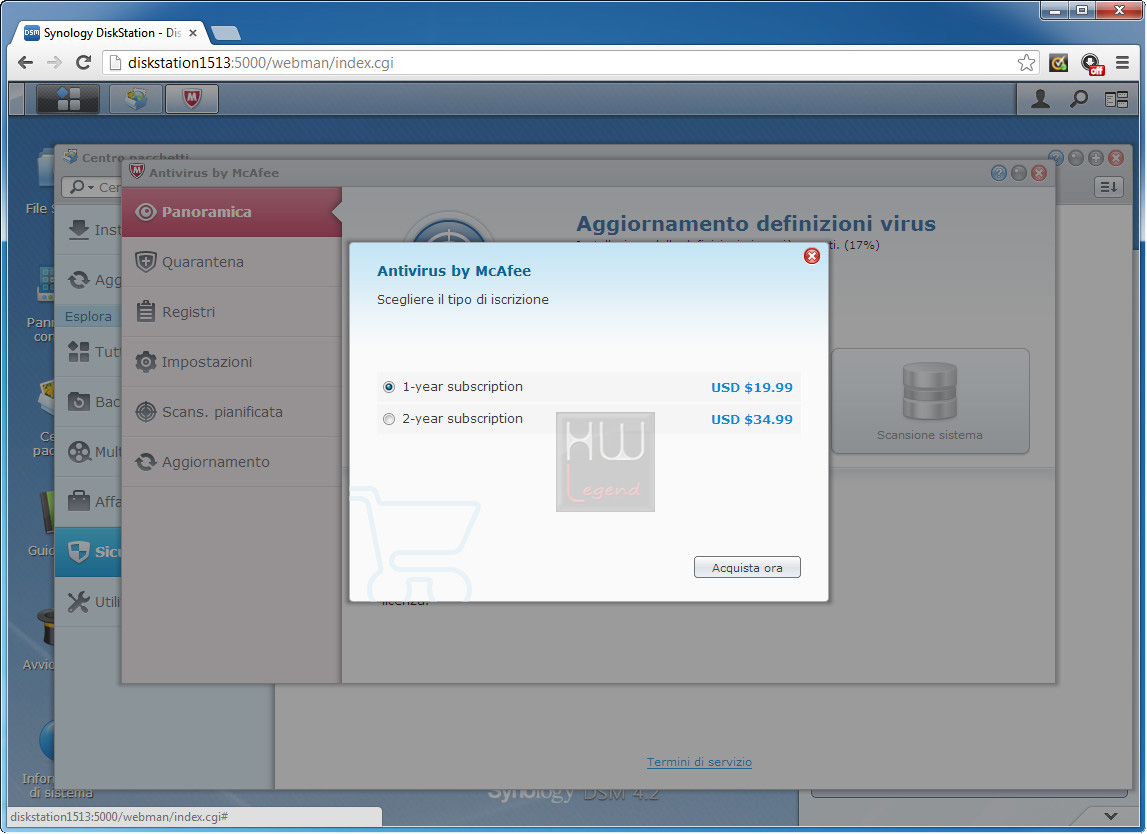
Task: Expand the chevron at the bottom-right panel
Action: click(1110, 816)
